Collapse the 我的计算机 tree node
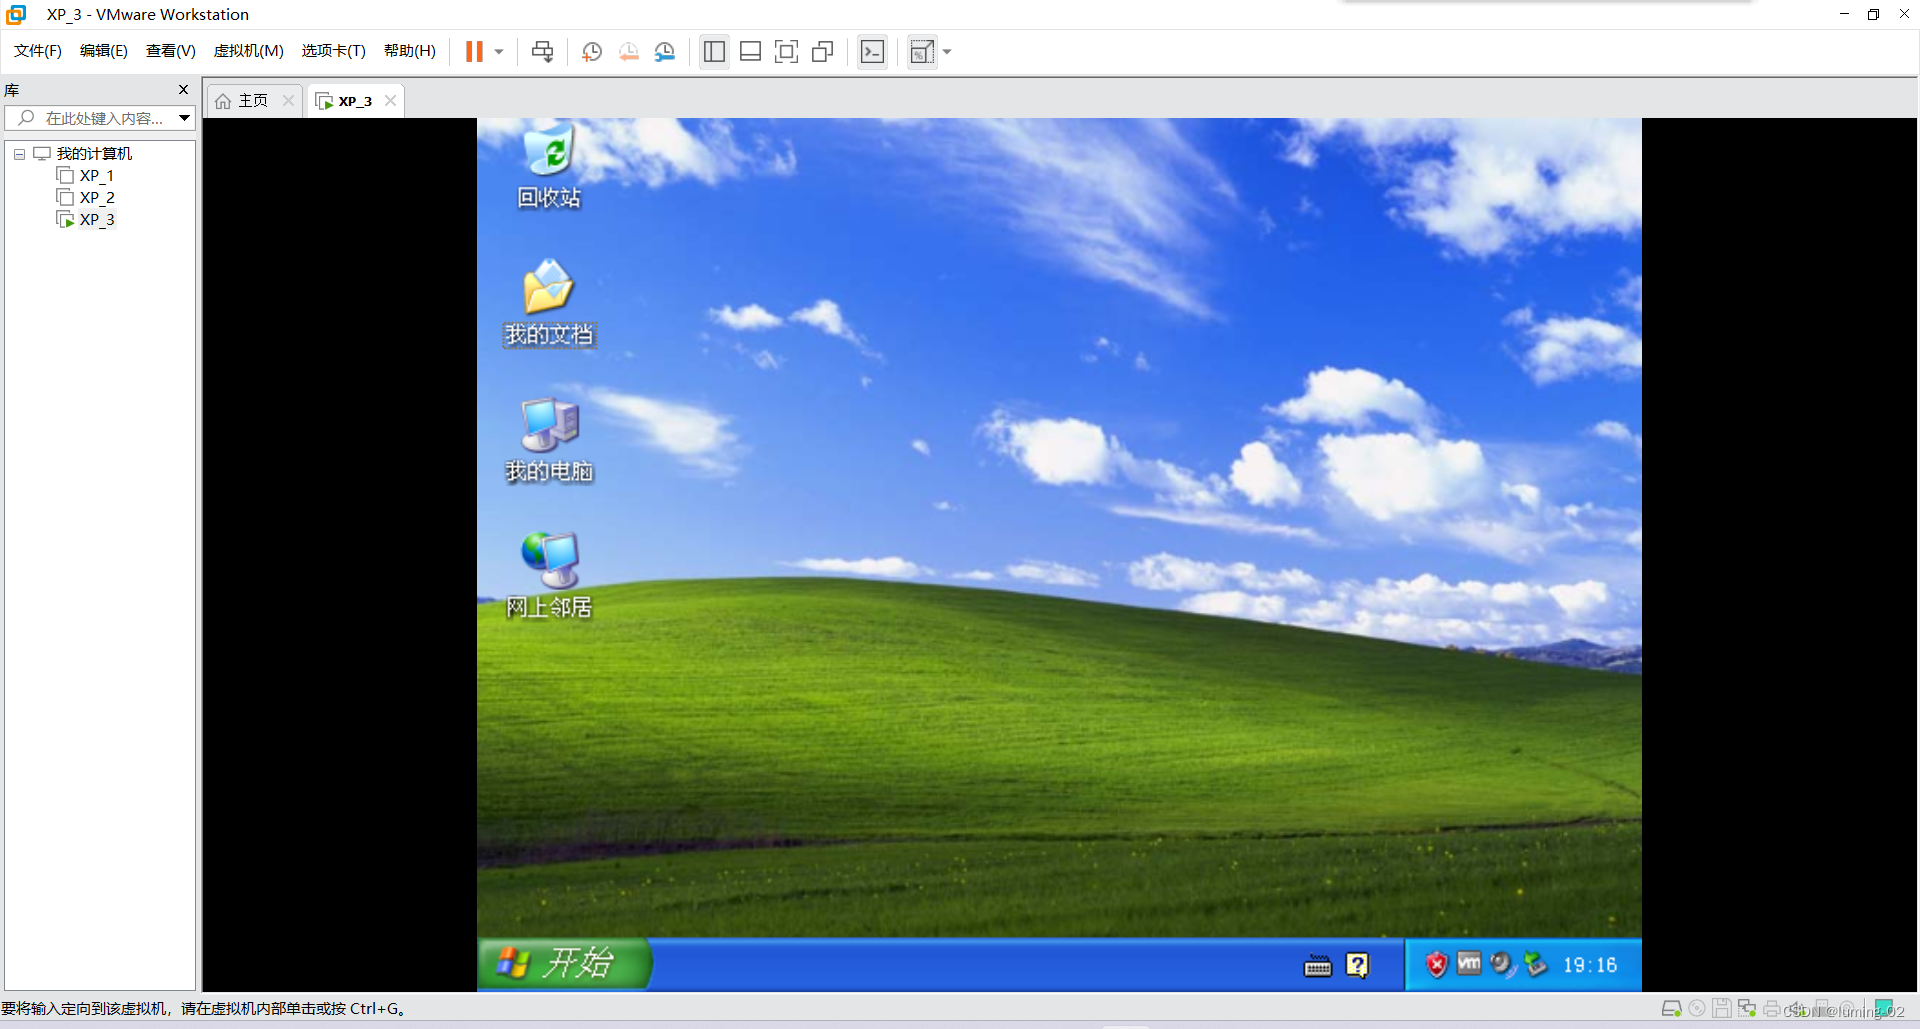The height and width of the screenshot is (1029, 1920). (19, 154)
